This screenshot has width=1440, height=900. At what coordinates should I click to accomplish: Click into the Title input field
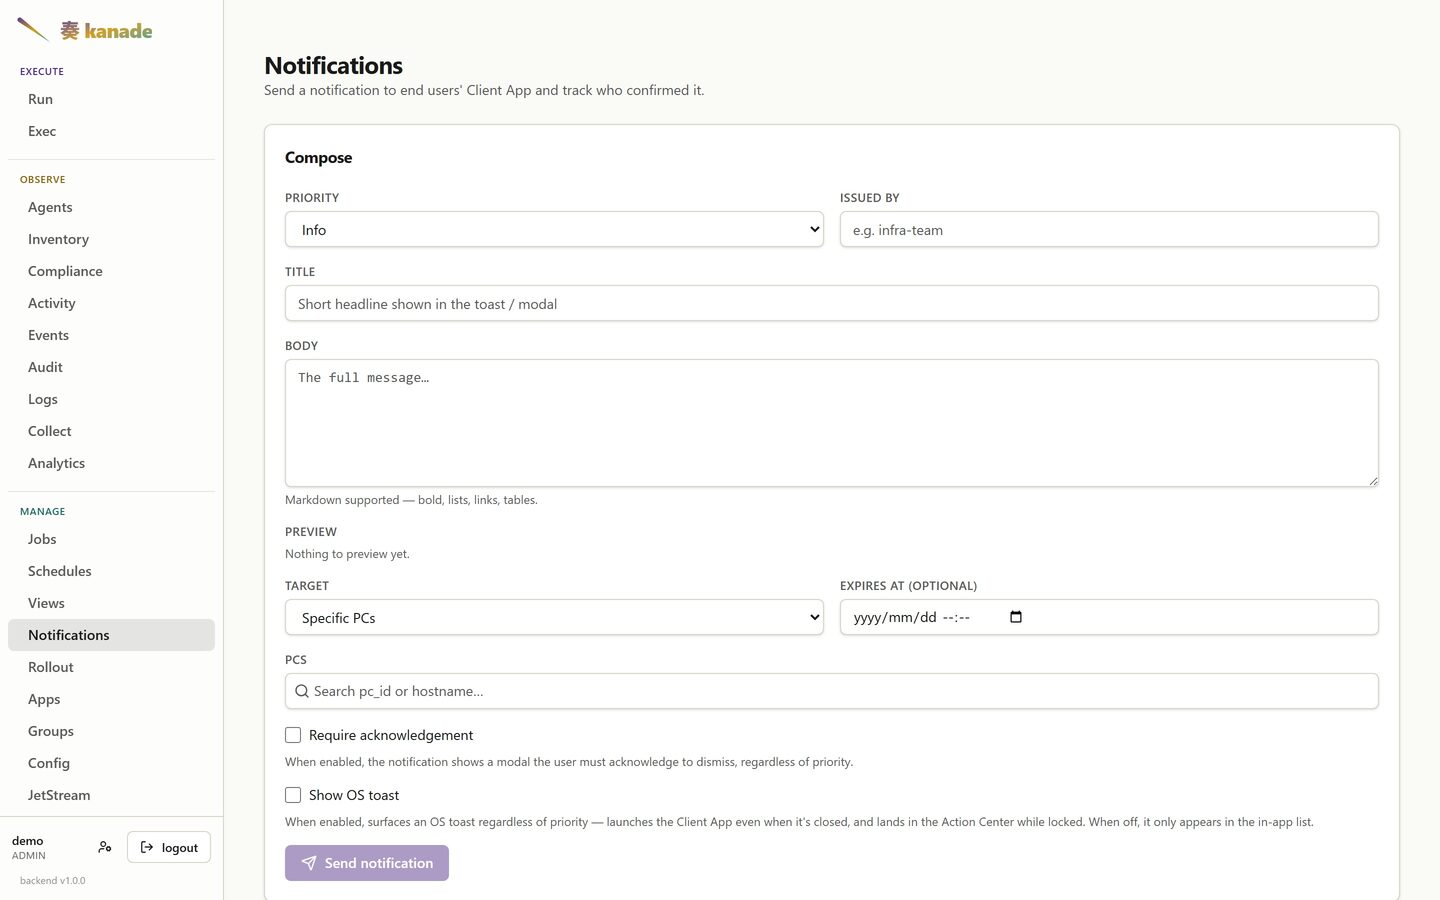tap(832, 303)
